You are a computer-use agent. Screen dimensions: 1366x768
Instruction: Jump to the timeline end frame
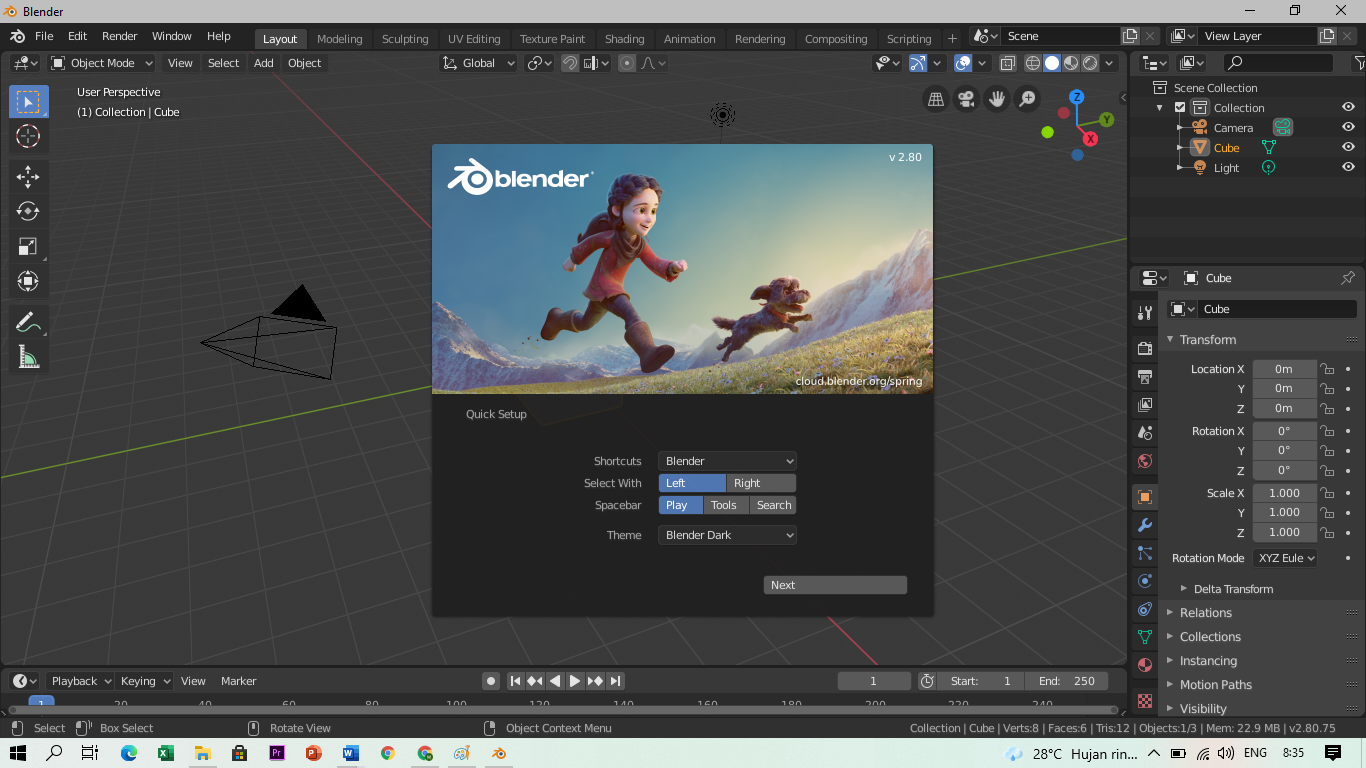pyautogui.click(x=616, y=681)
